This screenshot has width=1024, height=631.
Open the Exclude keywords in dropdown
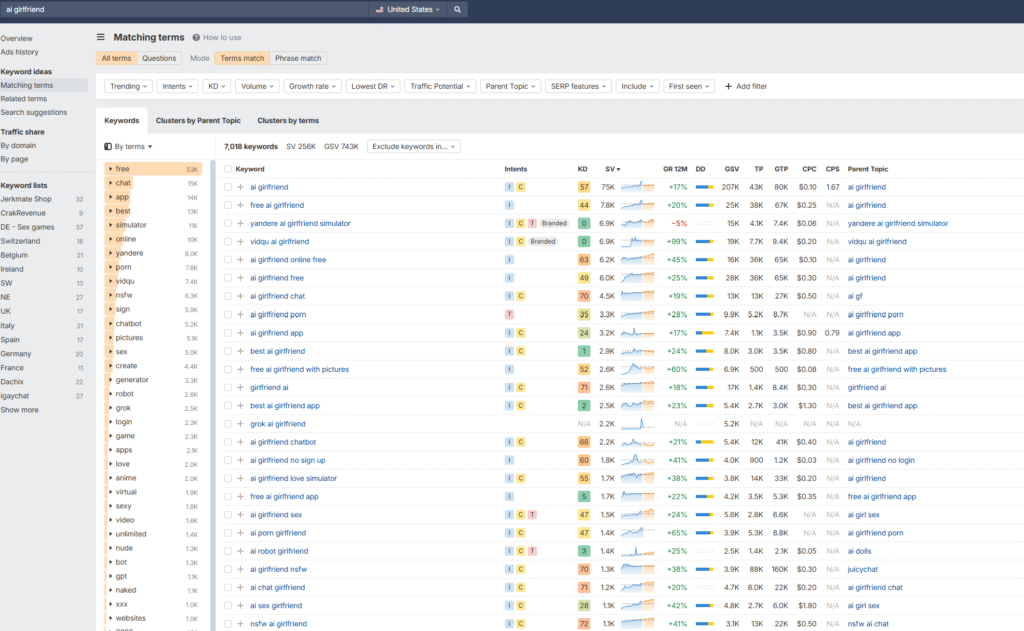coord(414,146)
